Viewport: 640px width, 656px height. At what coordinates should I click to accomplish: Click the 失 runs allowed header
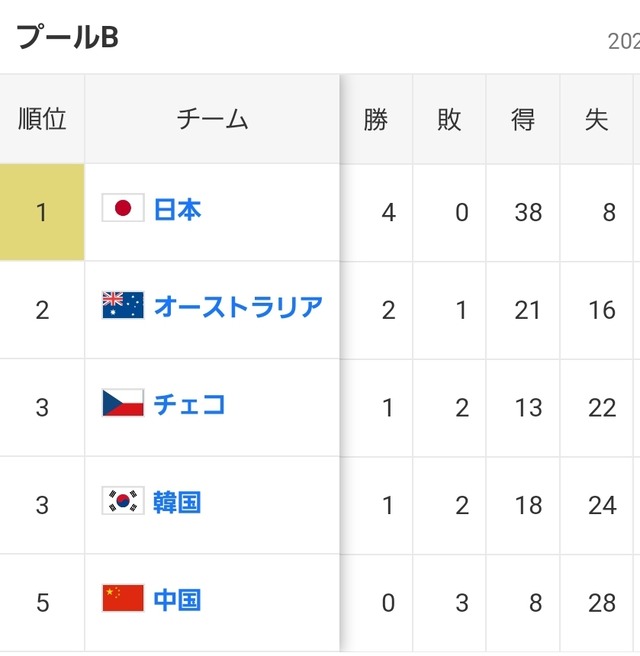[596, 119]
